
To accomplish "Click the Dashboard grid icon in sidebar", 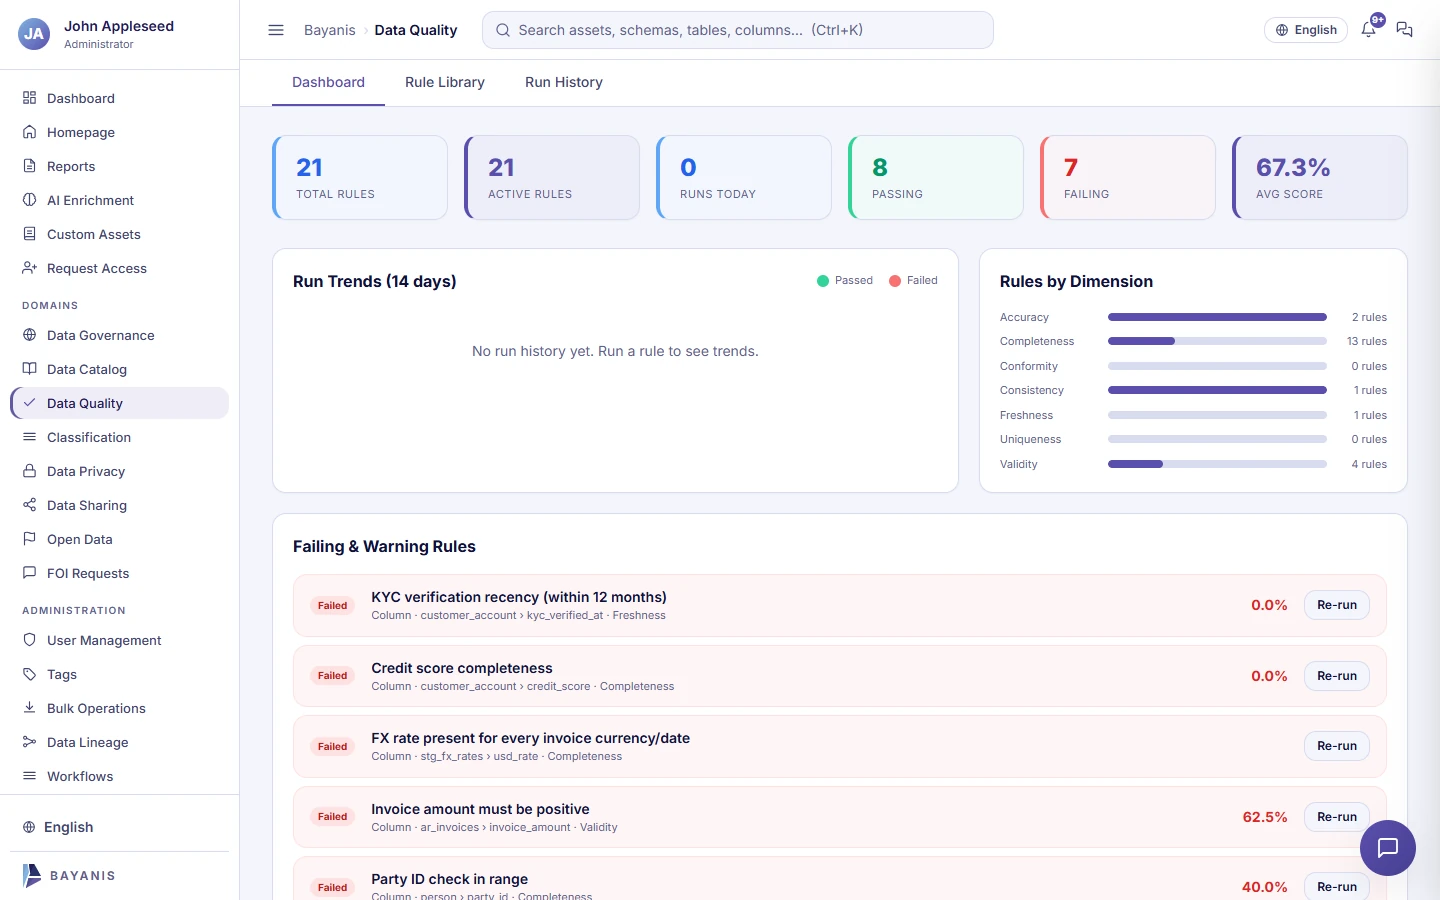I will pos(30,98).
